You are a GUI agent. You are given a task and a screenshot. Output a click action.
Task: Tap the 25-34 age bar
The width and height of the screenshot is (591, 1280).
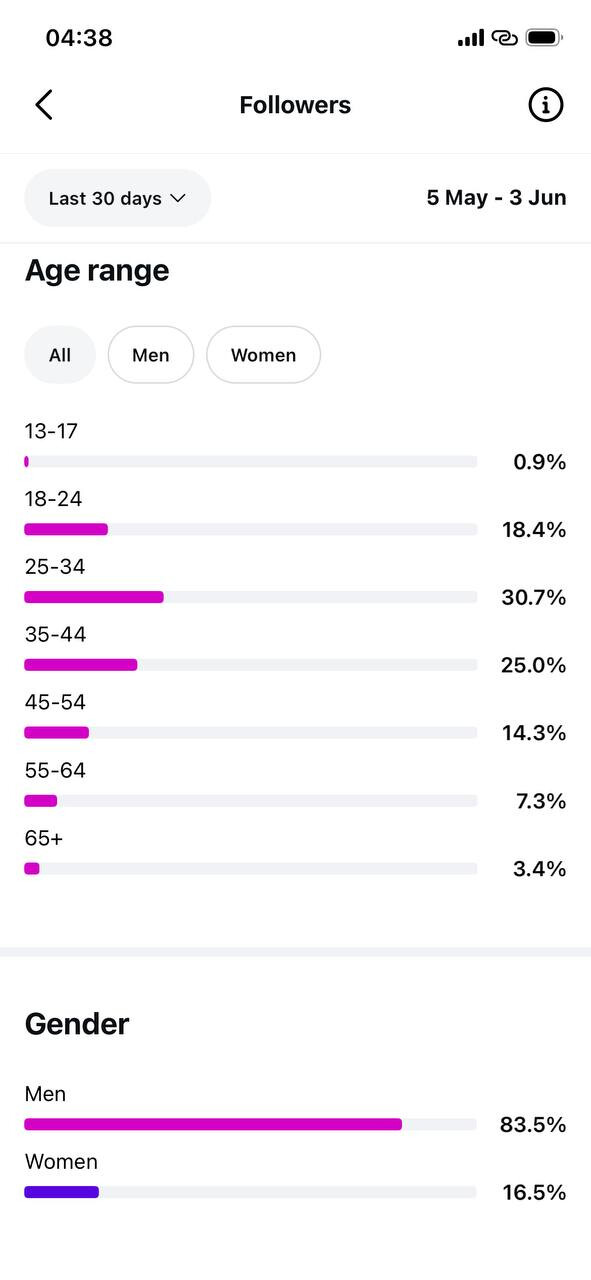click(250, 597)
